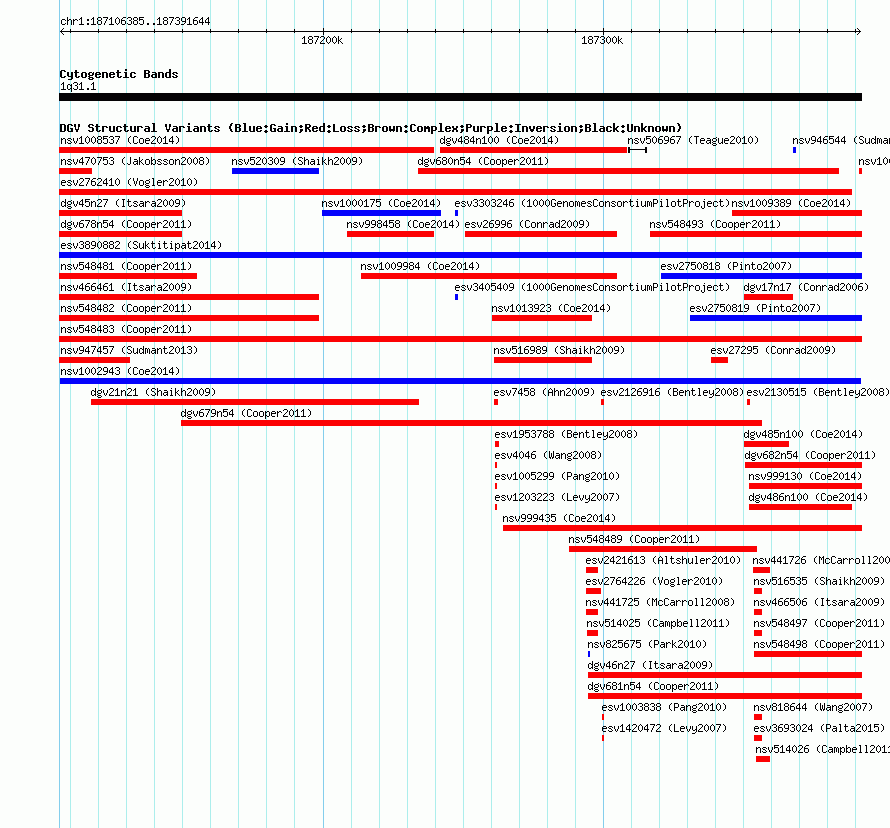890x828 pixels.
Task: Open nsv548498 (Cooper2011) variant
Action: (808, 654)
